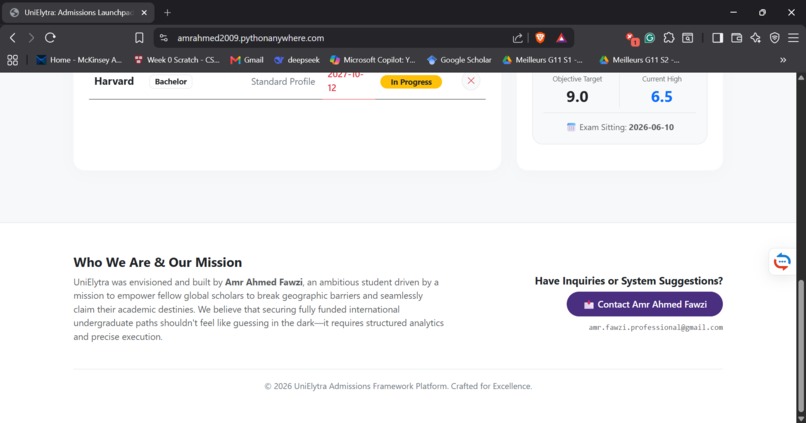The width and height of the screenshot is (806, 423).
Task: Open Google Scholar bookmark
Action: [x=459, y=60]
